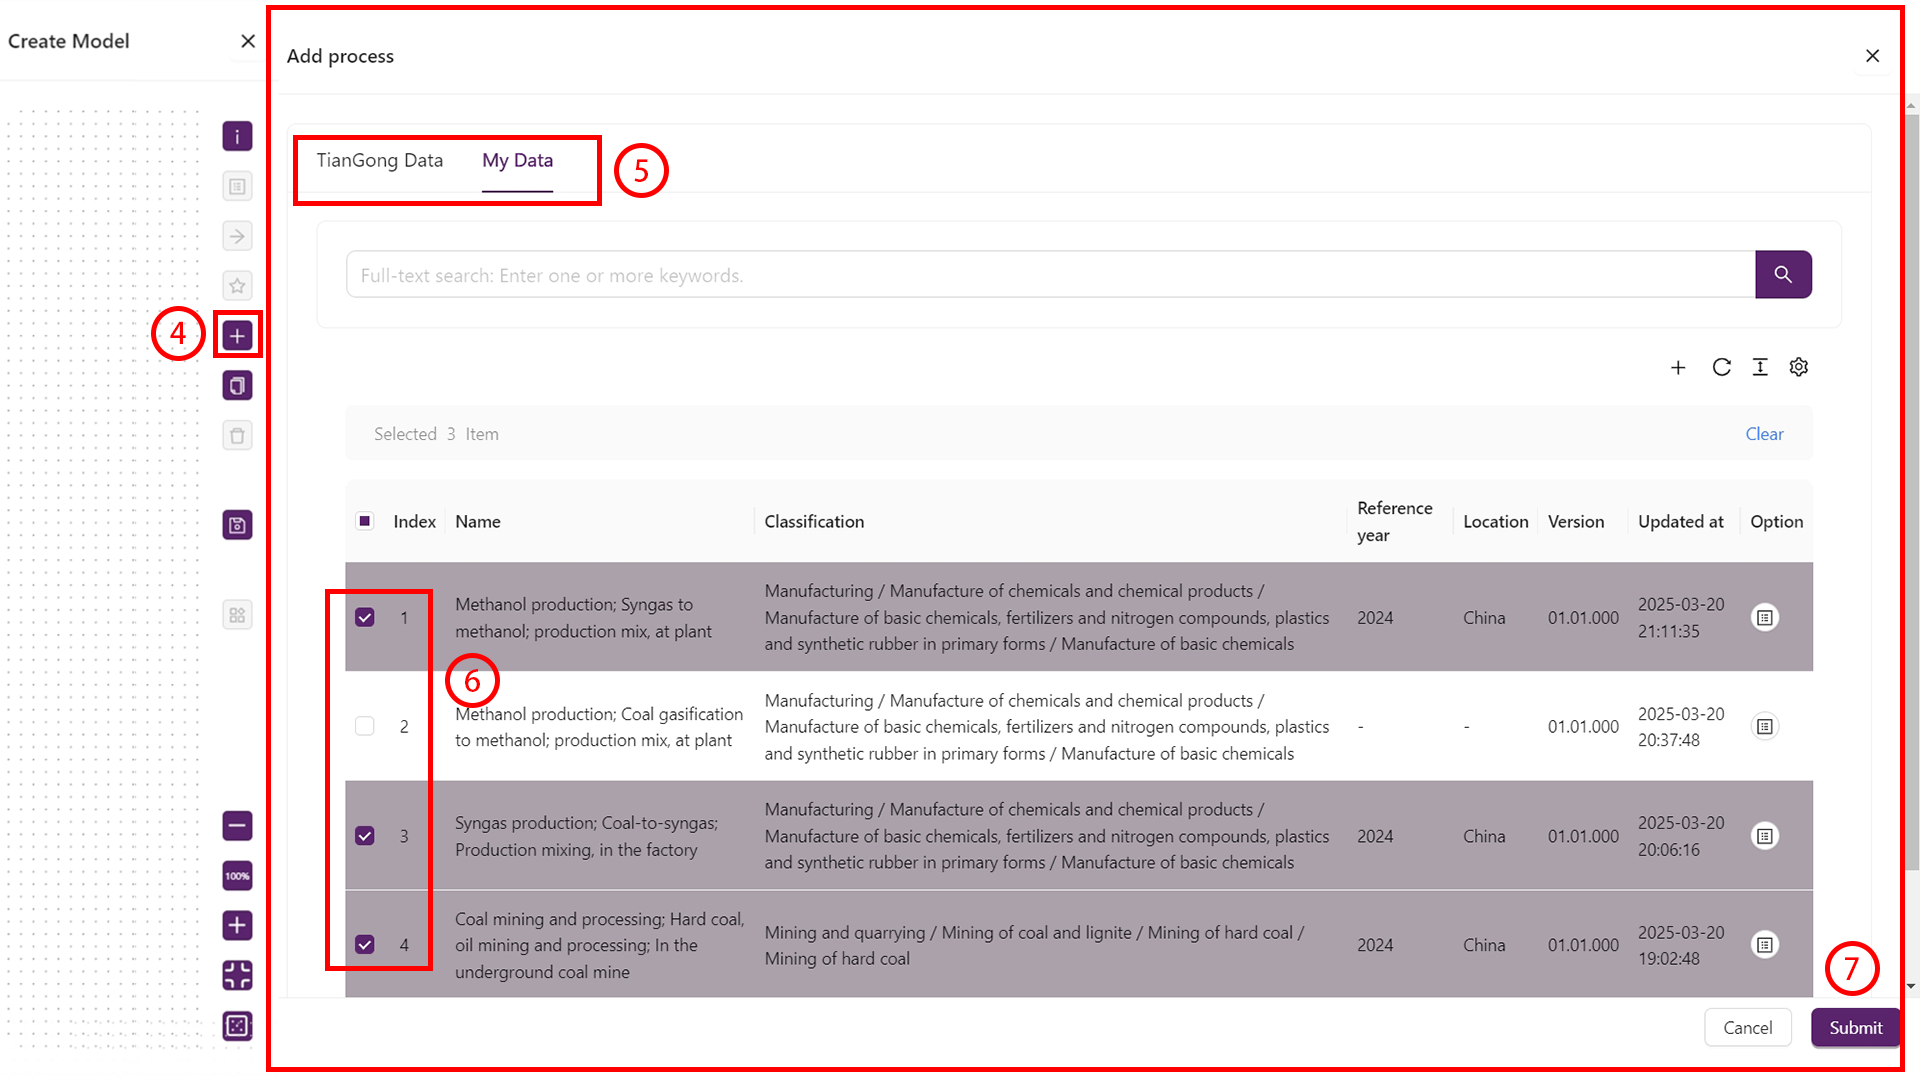Check the Coal gasification to methanol row

[365, 726]
